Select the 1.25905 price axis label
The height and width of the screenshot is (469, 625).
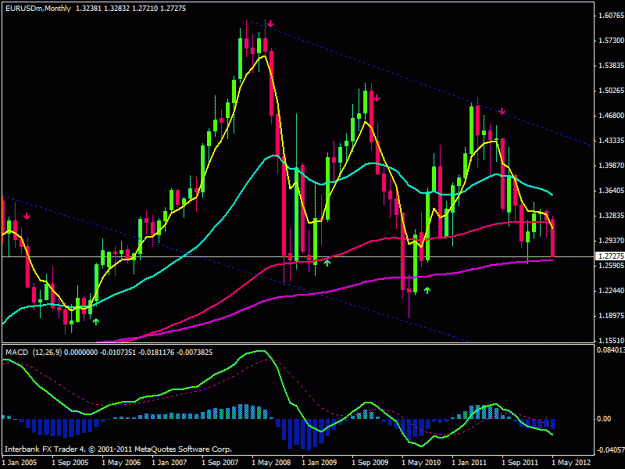click(x=611, y=265)
